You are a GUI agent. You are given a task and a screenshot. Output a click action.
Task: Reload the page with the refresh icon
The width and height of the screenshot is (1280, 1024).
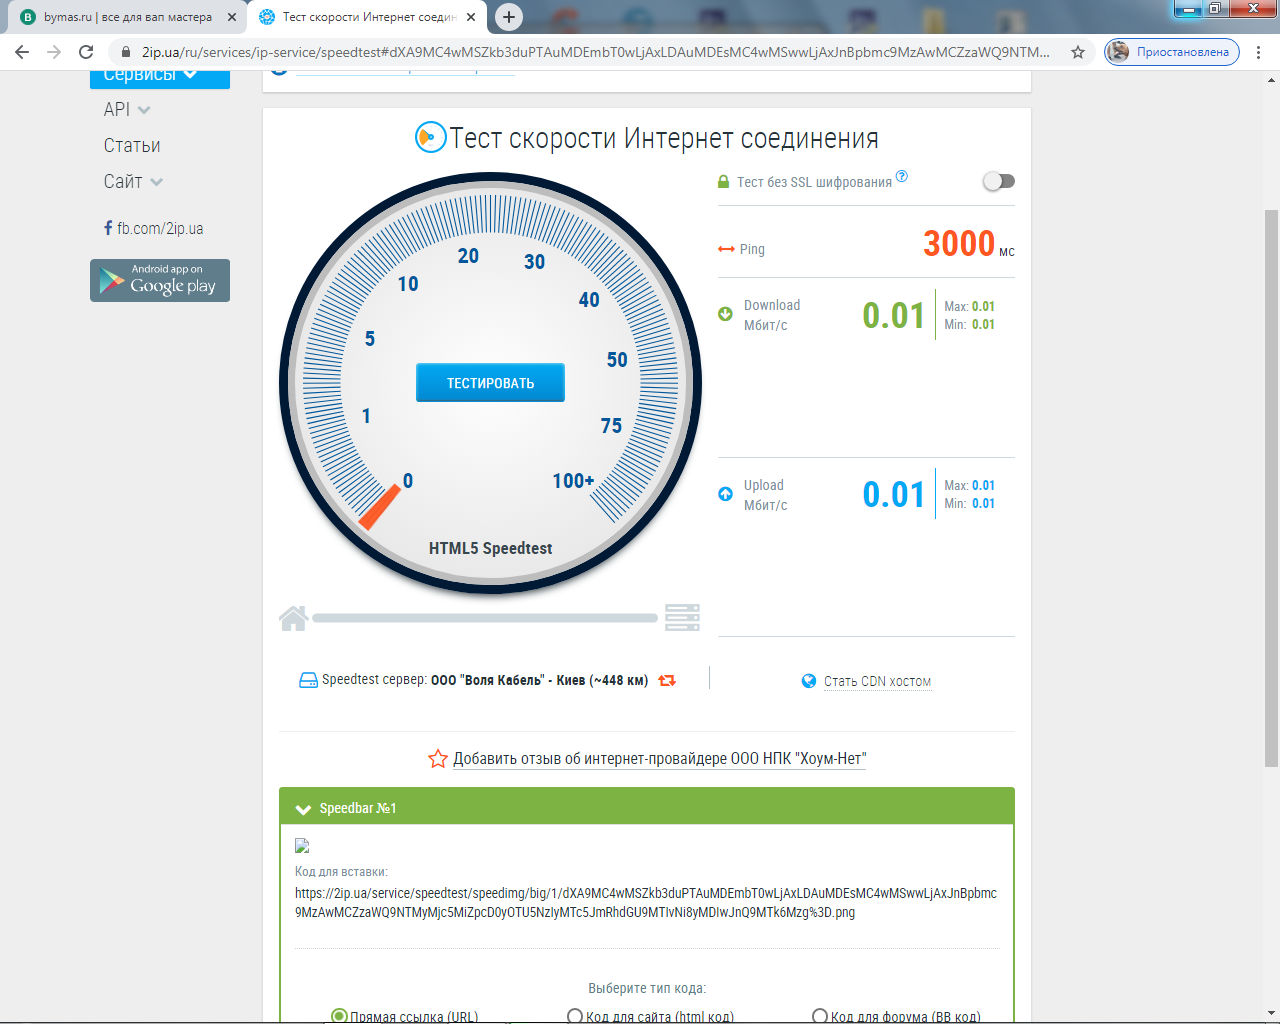click(x=86, y=52)
